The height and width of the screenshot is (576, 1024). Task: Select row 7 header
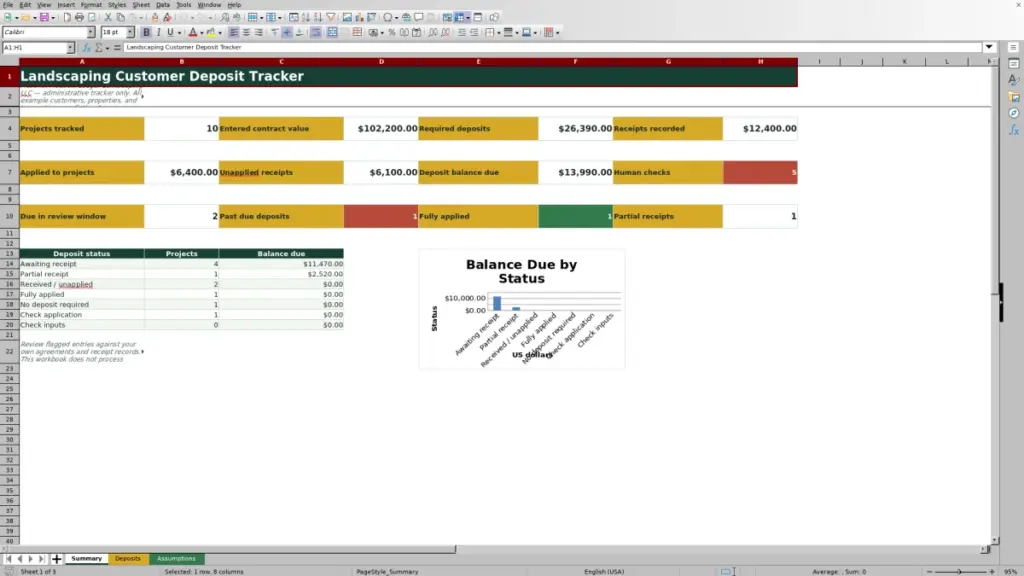click(9, 172)
